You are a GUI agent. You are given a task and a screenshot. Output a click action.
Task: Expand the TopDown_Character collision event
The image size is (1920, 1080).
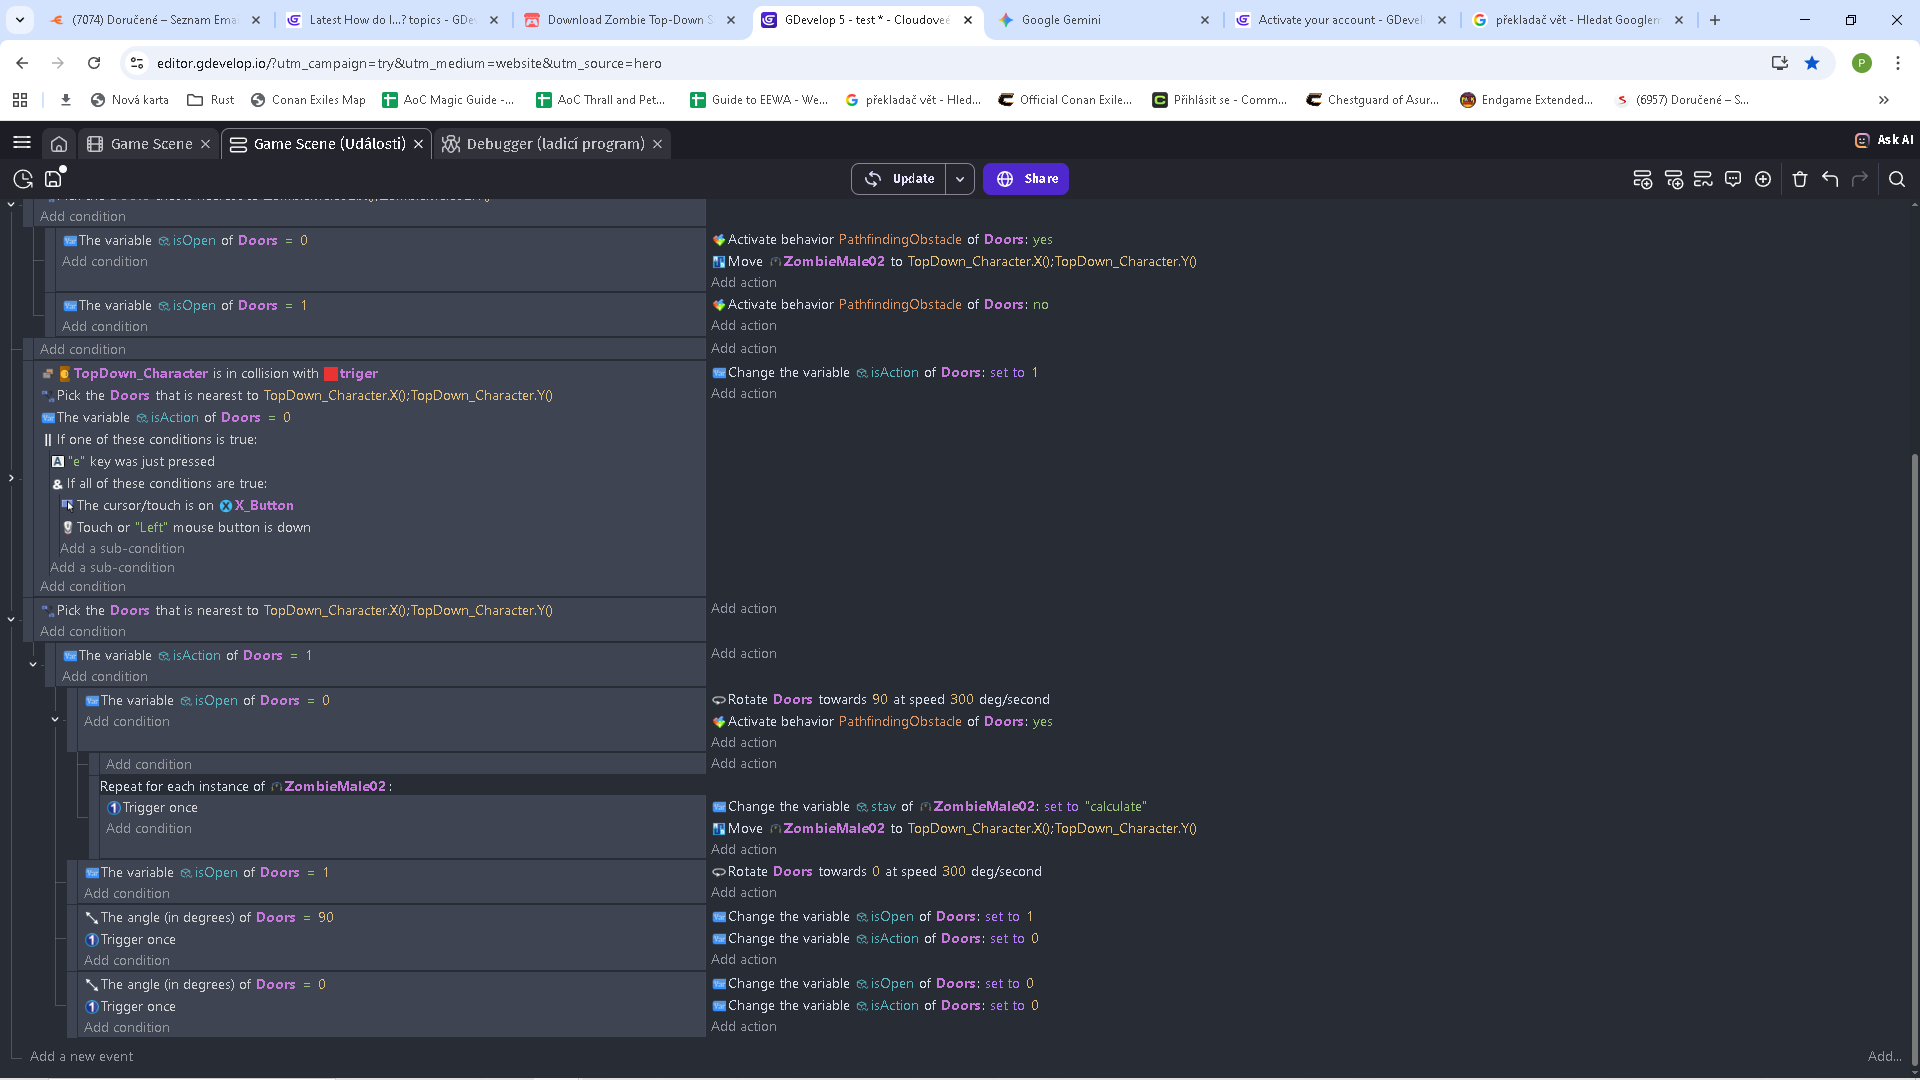coord(11,478)
